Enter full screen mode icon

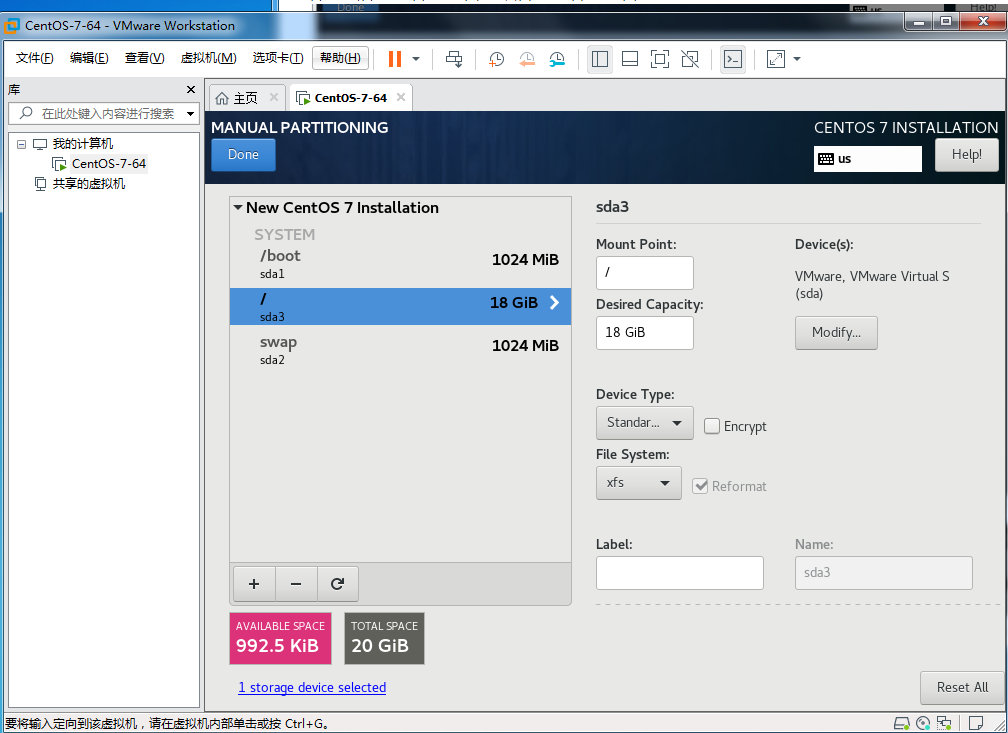coord(660,59)
